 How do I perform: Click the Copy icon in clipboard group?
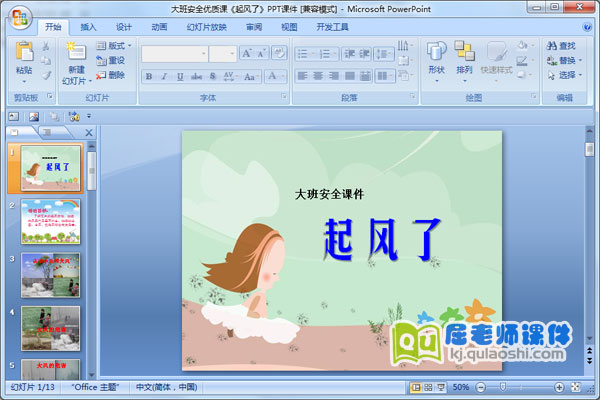click(46, 60)
